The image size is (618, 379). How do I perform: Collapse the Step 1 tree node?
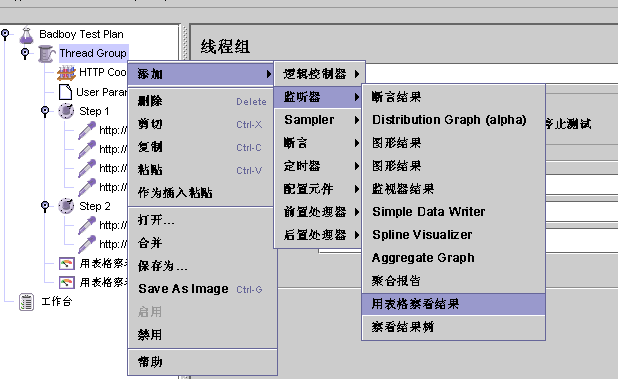(x=45, y=111)
